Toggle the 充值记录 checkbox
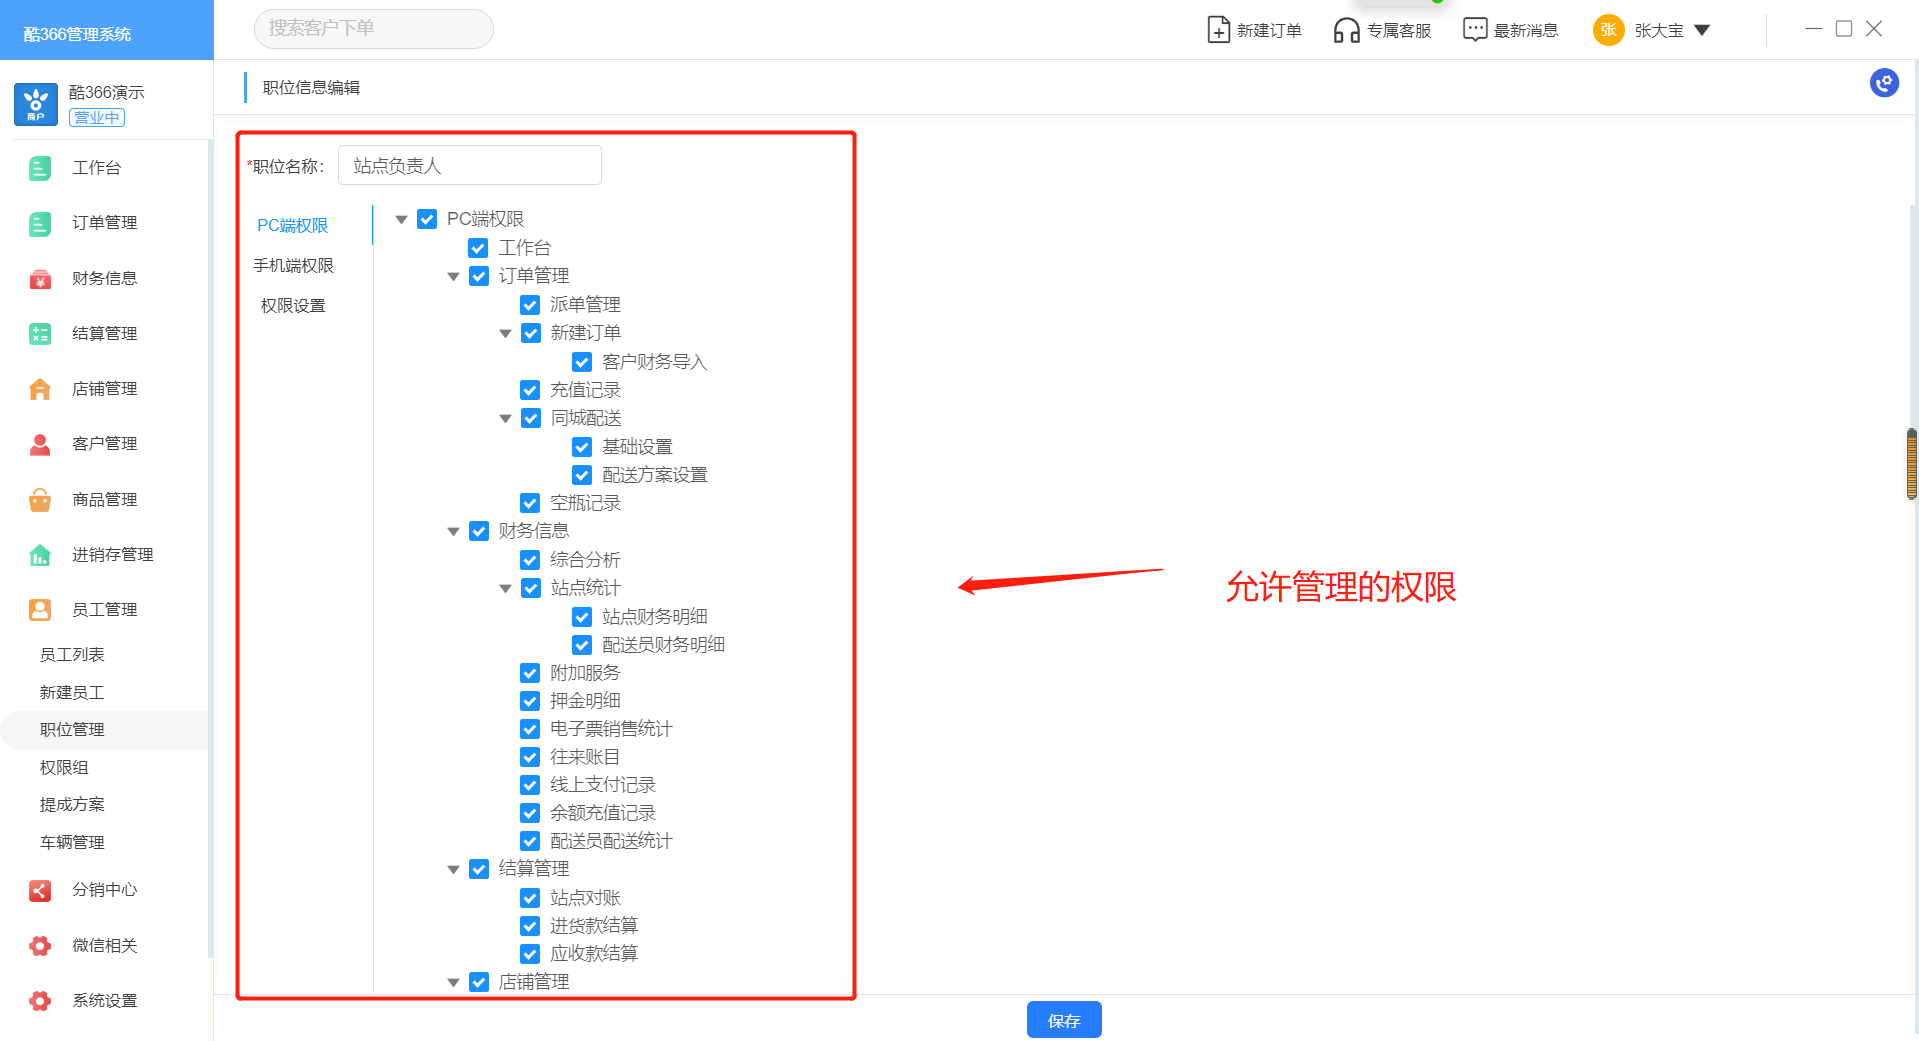The height and width of the screenshot is (1041, 1919). click(x=530, y=390)
